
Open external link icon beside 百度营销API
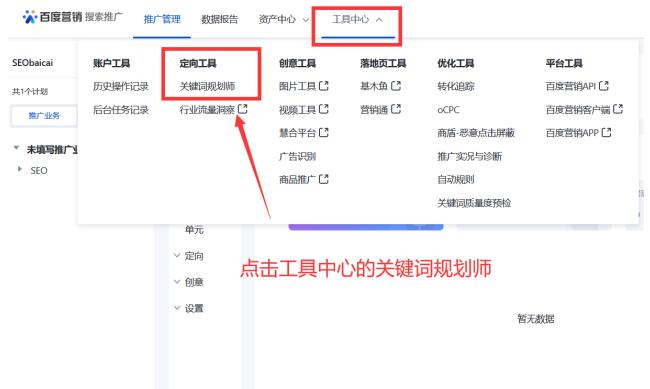coord(604,86)
